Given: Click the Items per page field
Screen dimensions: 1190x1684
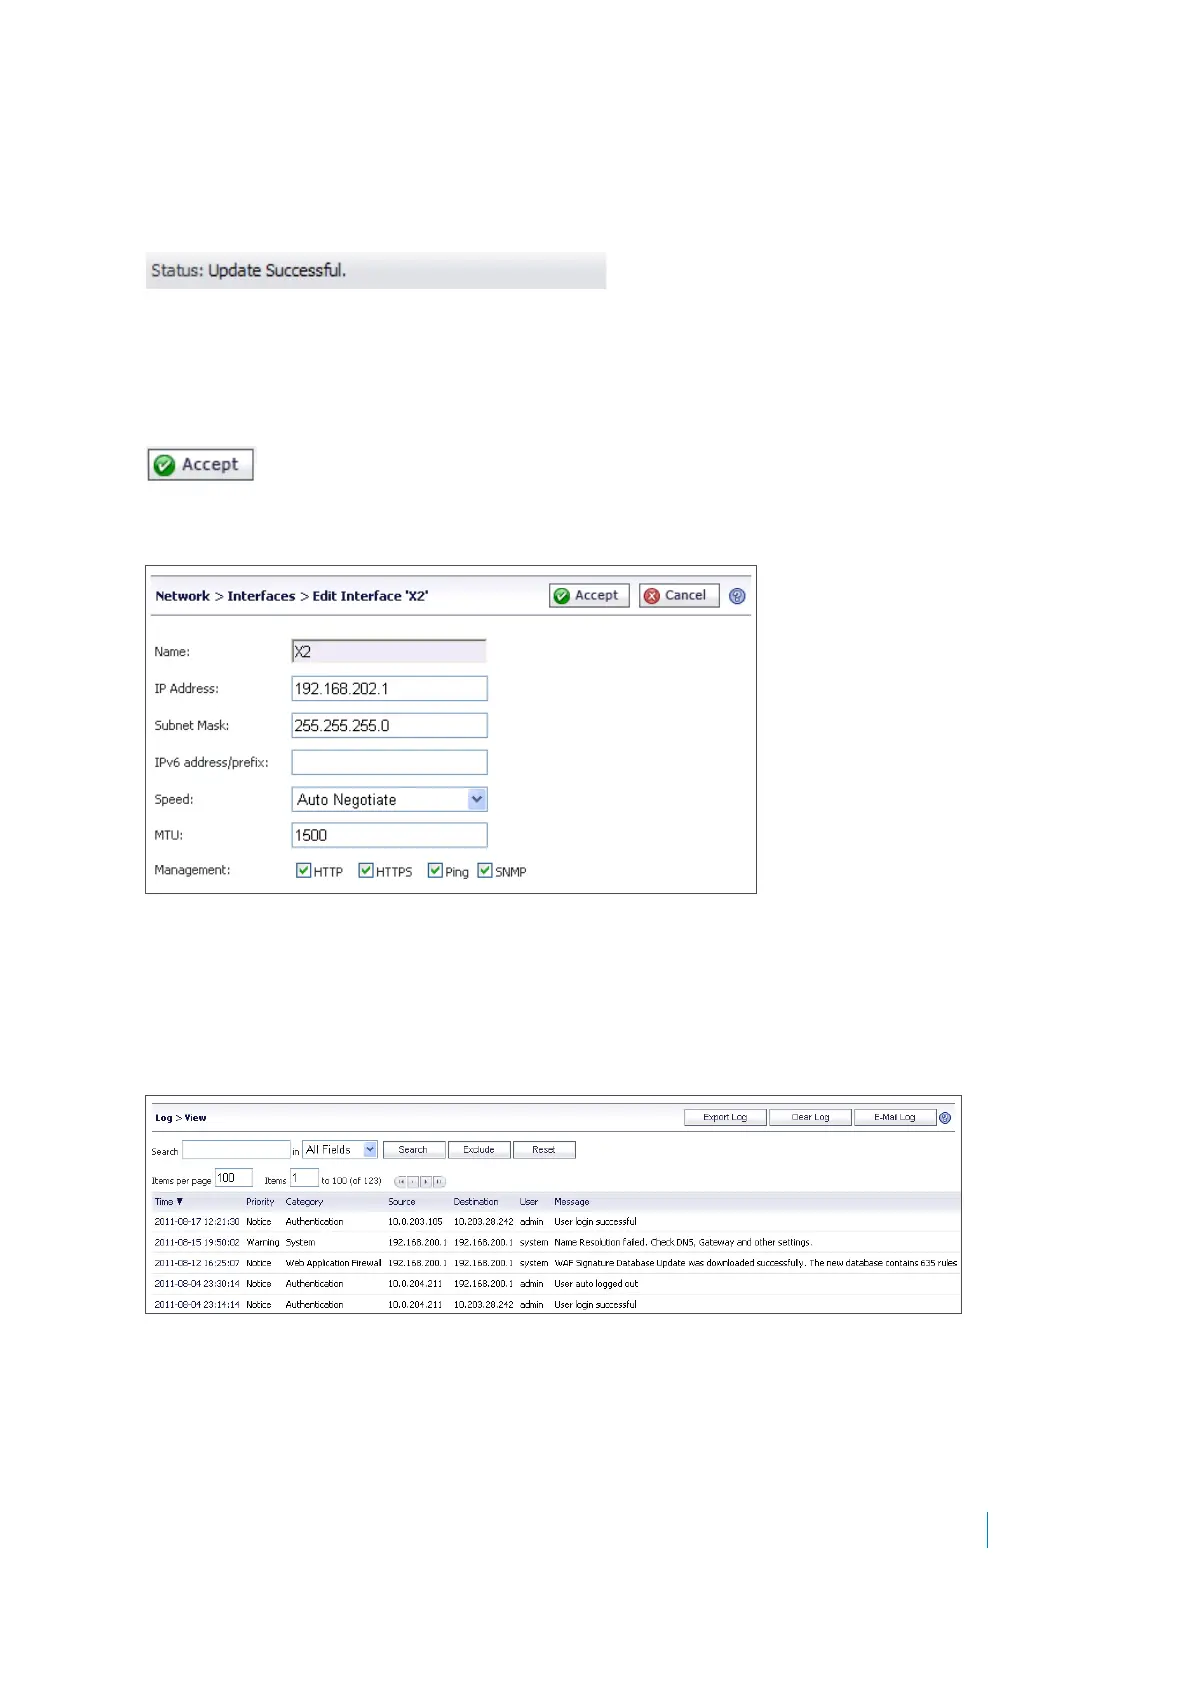Looking at the screenshot, I should tap(234, 1178).
